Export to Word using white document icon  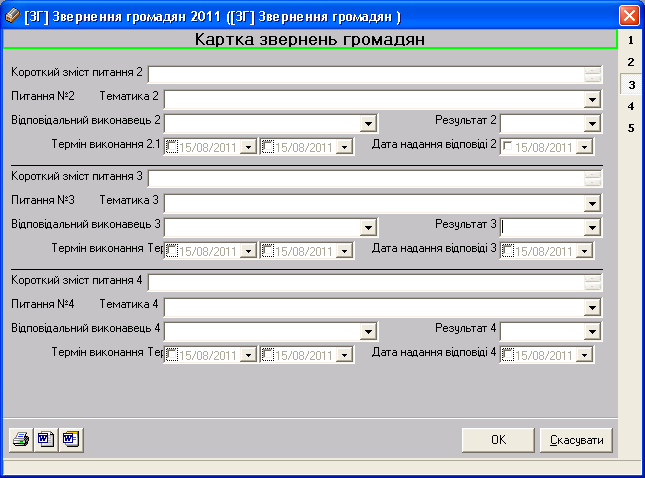coord(46,440)
